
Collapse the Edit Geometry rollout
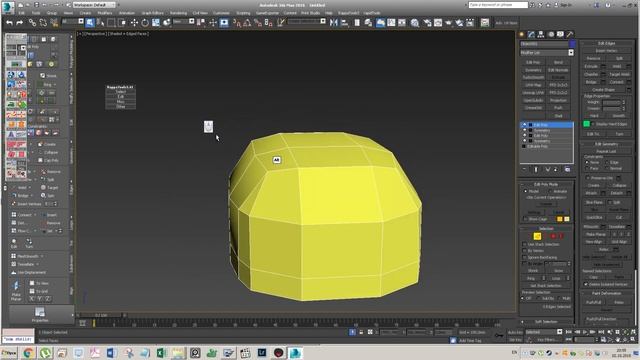tap(606, 144)
